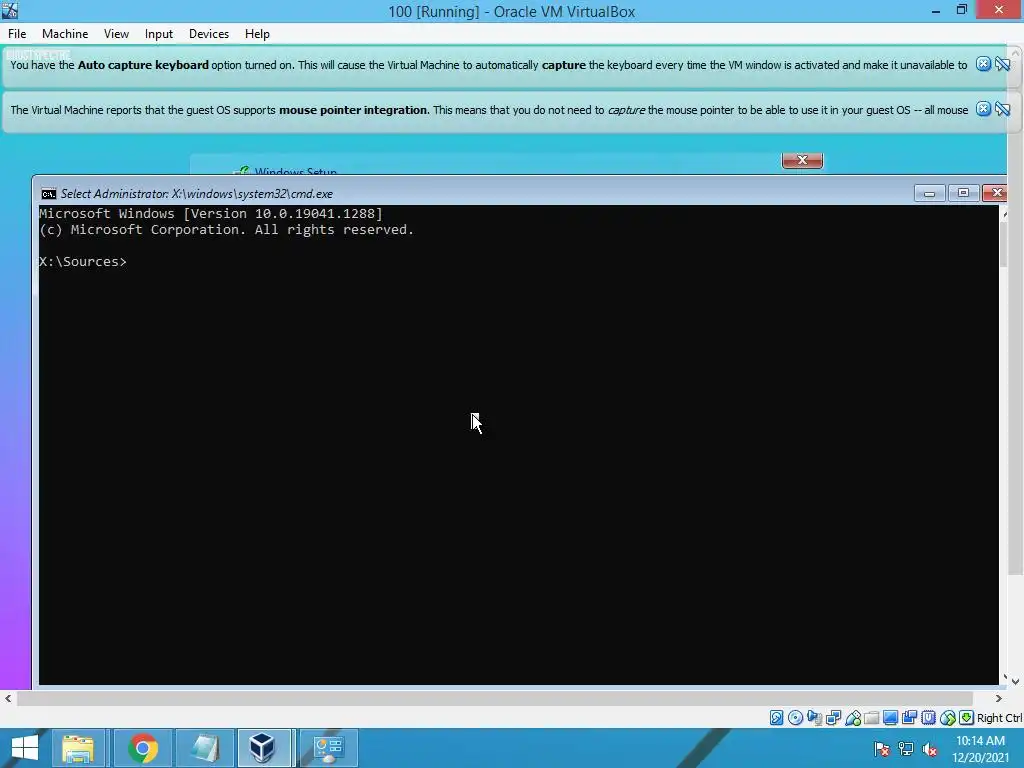
Task: Click the VirtualBox window title icon
Action: click(x=10, y=10)
